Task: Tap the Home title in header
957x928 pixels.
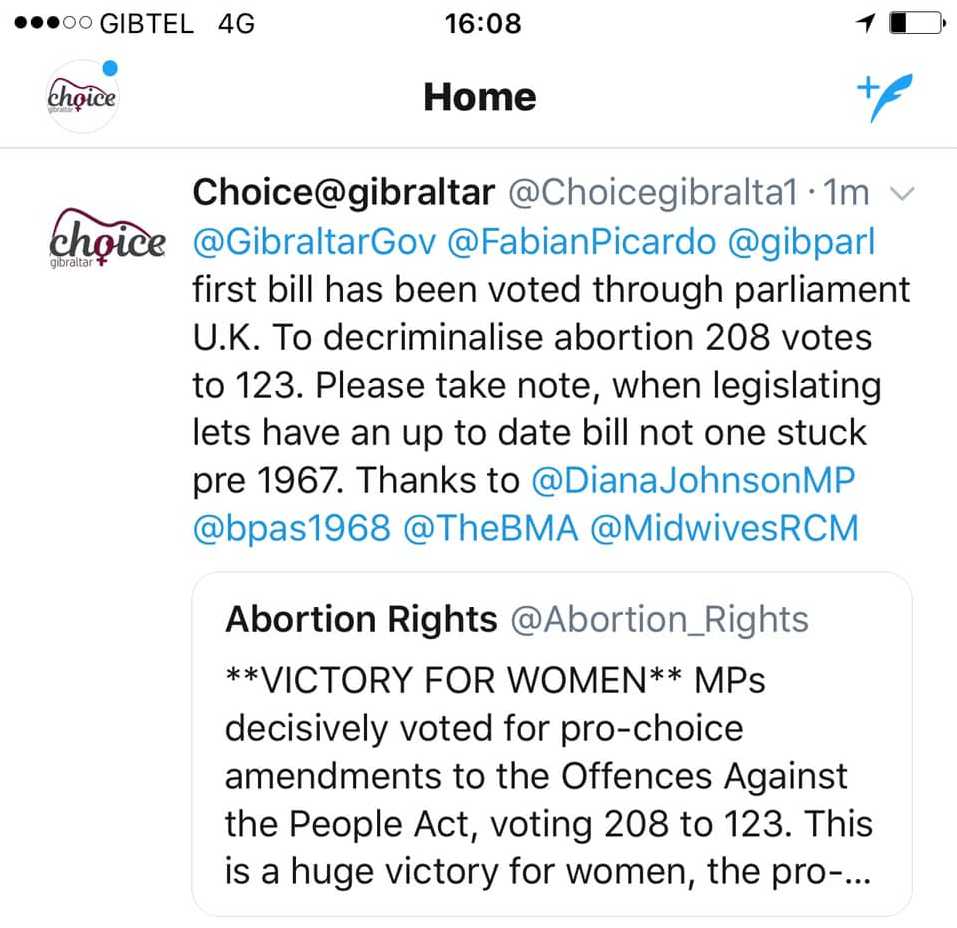Action: [480, 97]
